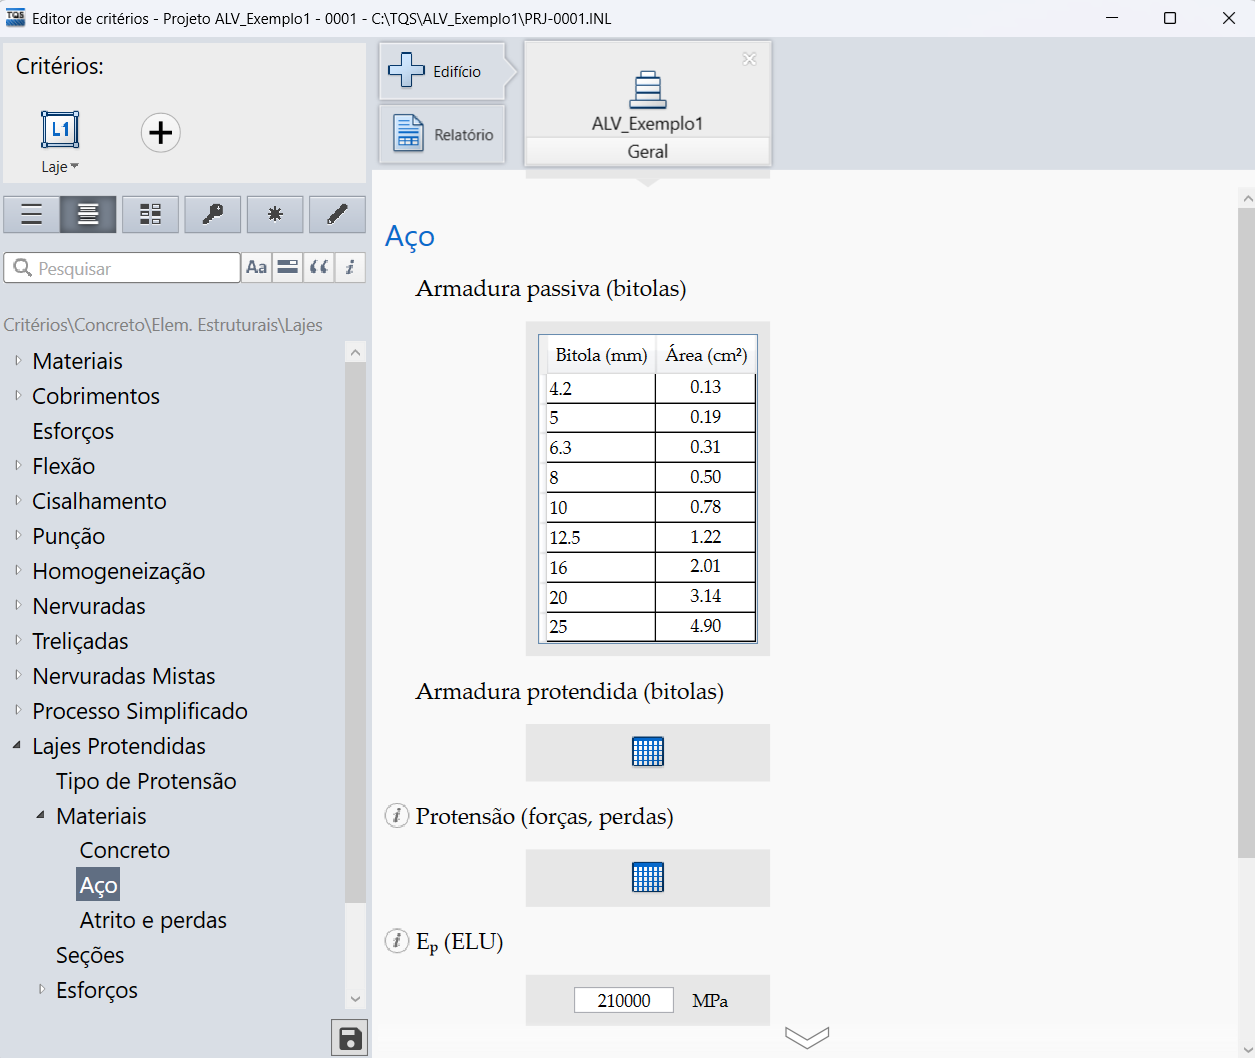Expand the Nervuradas tree node
1255x1058 pixels.
18,605
